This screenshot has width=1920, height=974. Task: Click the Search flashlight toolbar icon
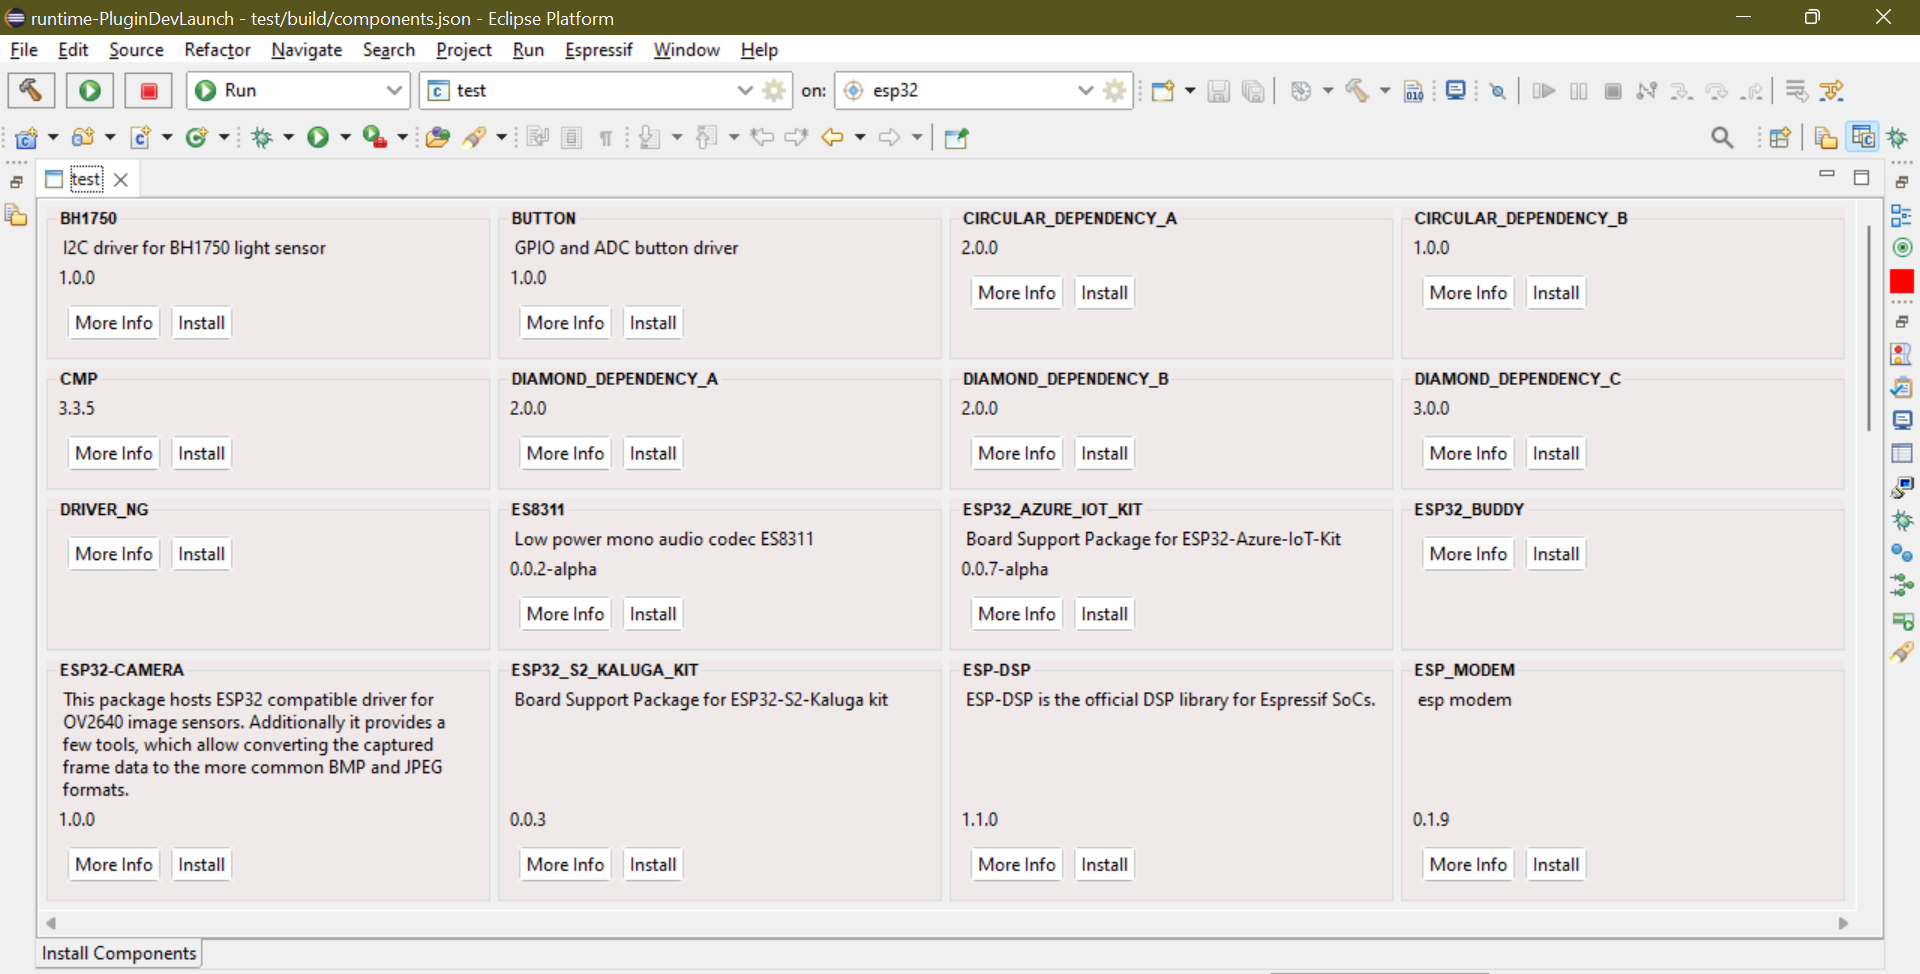click(x=474, y=138)
